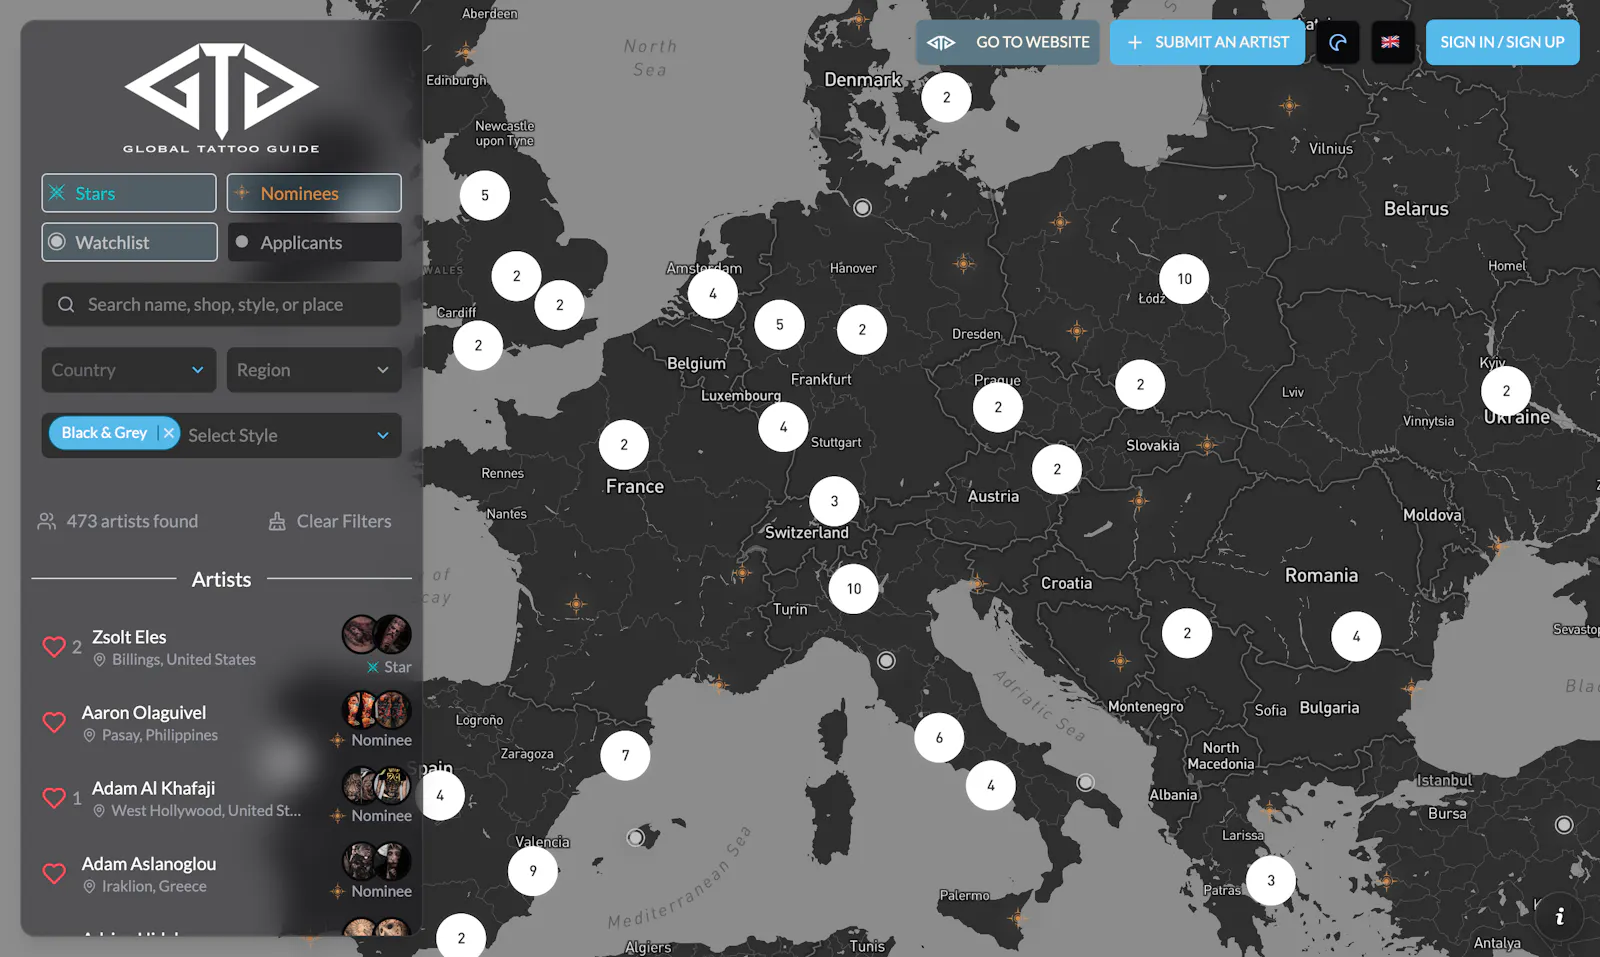Select the nominee marker near Dresden

1077,330
